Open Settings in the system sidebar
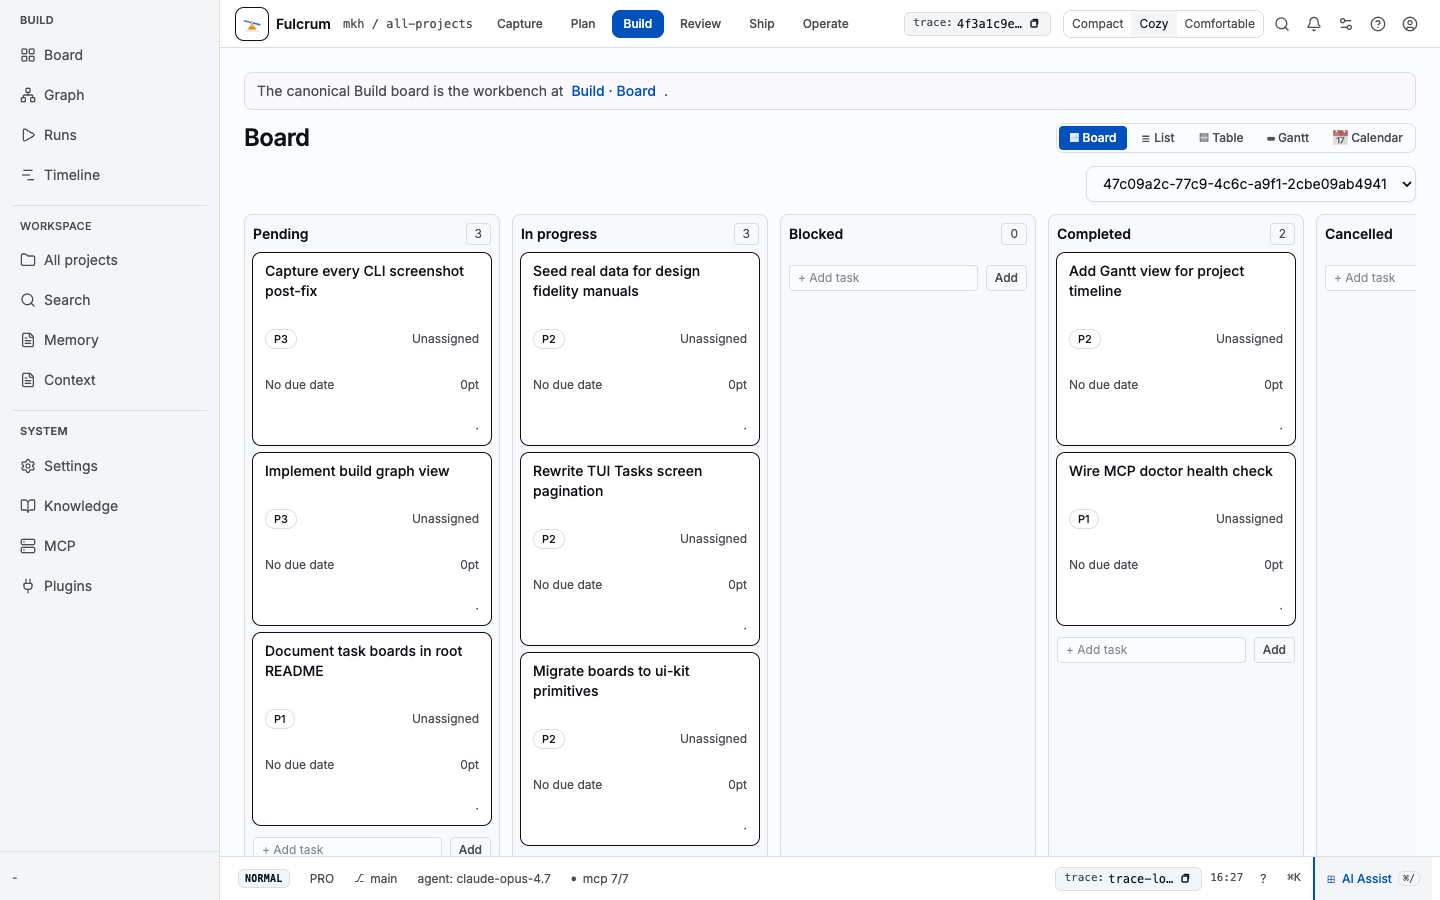Image resolution: width=1440 pixels, height=900 pixels. (110, 466)
